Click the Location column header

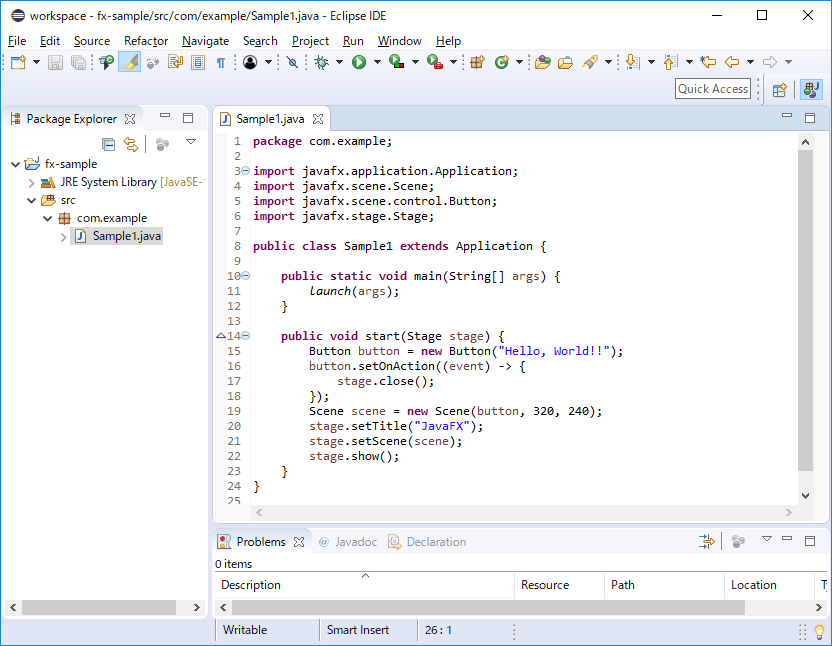coord(769,585)
